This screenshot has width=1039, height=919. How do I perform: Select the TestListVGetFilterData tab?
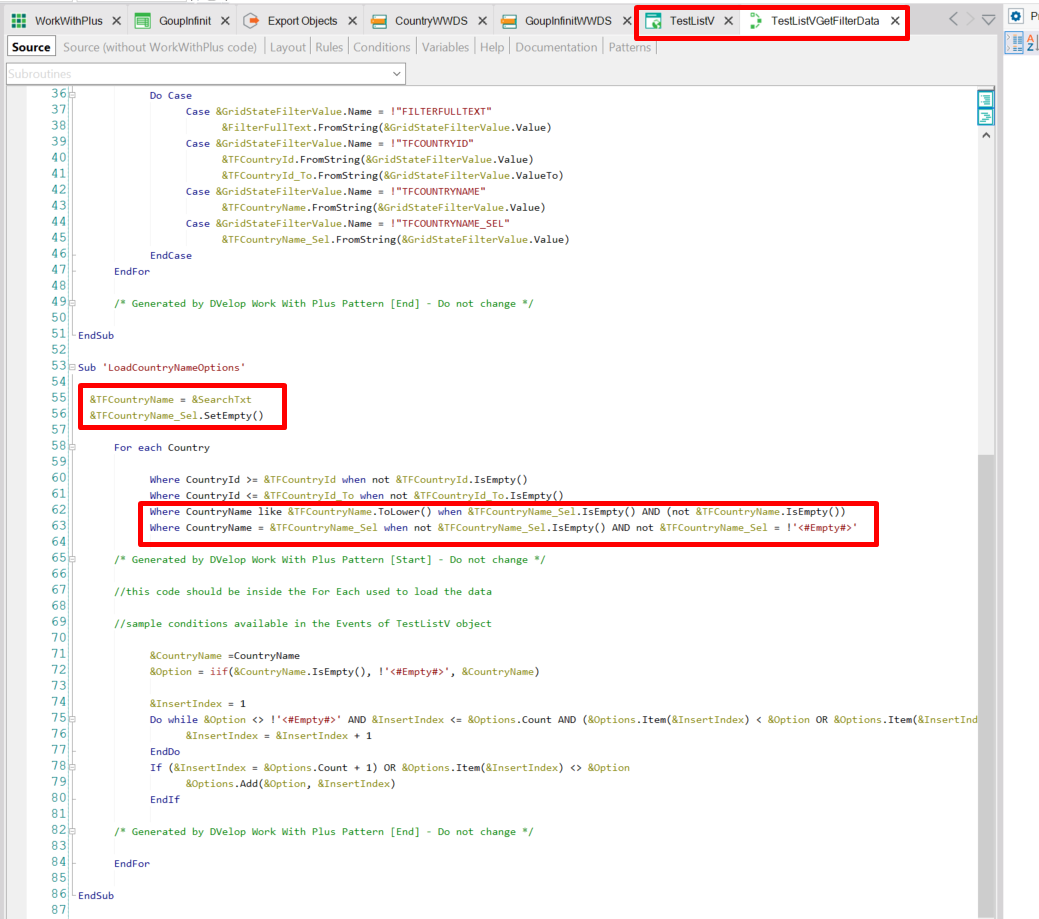[825, 21]
